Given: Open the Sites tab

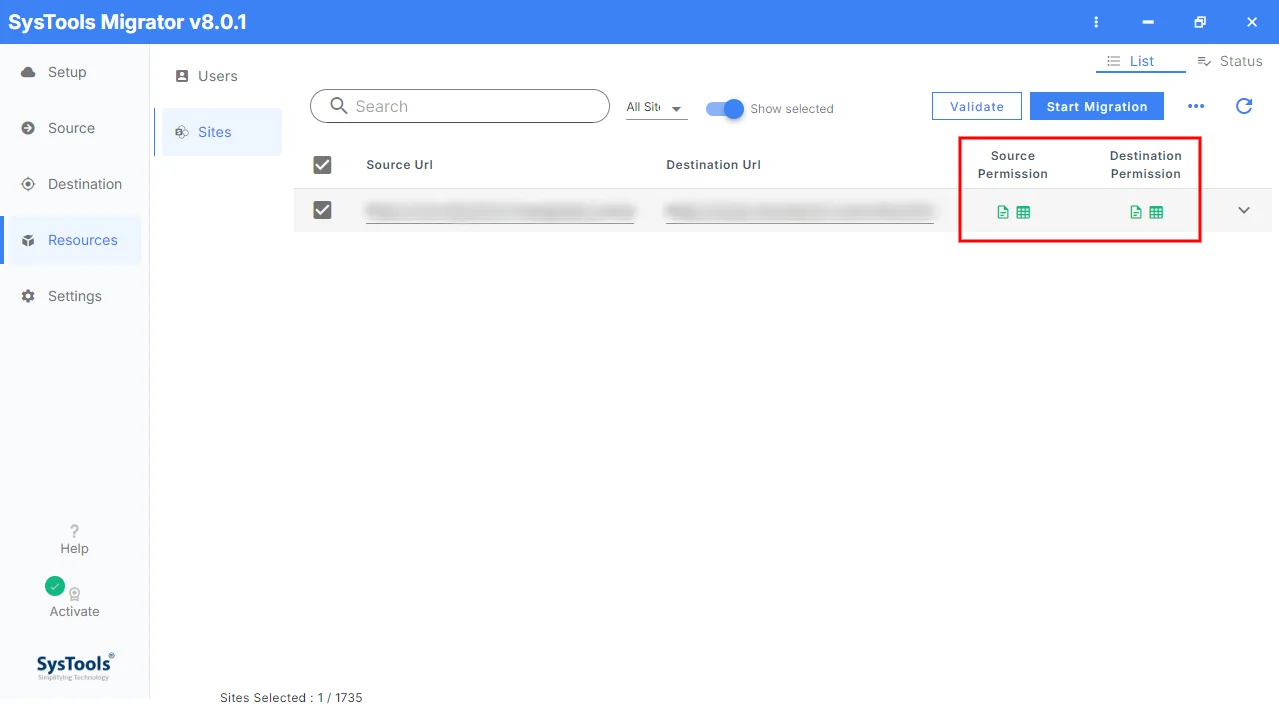Looking at the screenshot, I should click(222, 132).
